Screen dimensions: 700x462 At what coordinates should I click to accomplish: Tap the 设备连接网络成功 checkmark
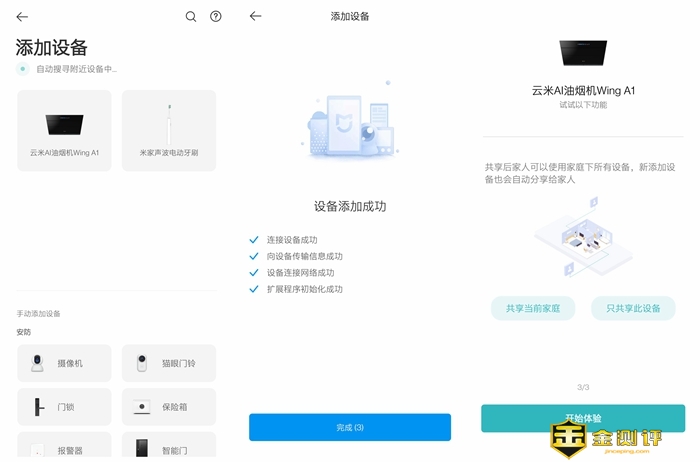pyautogui.click(x=254, y=272)
